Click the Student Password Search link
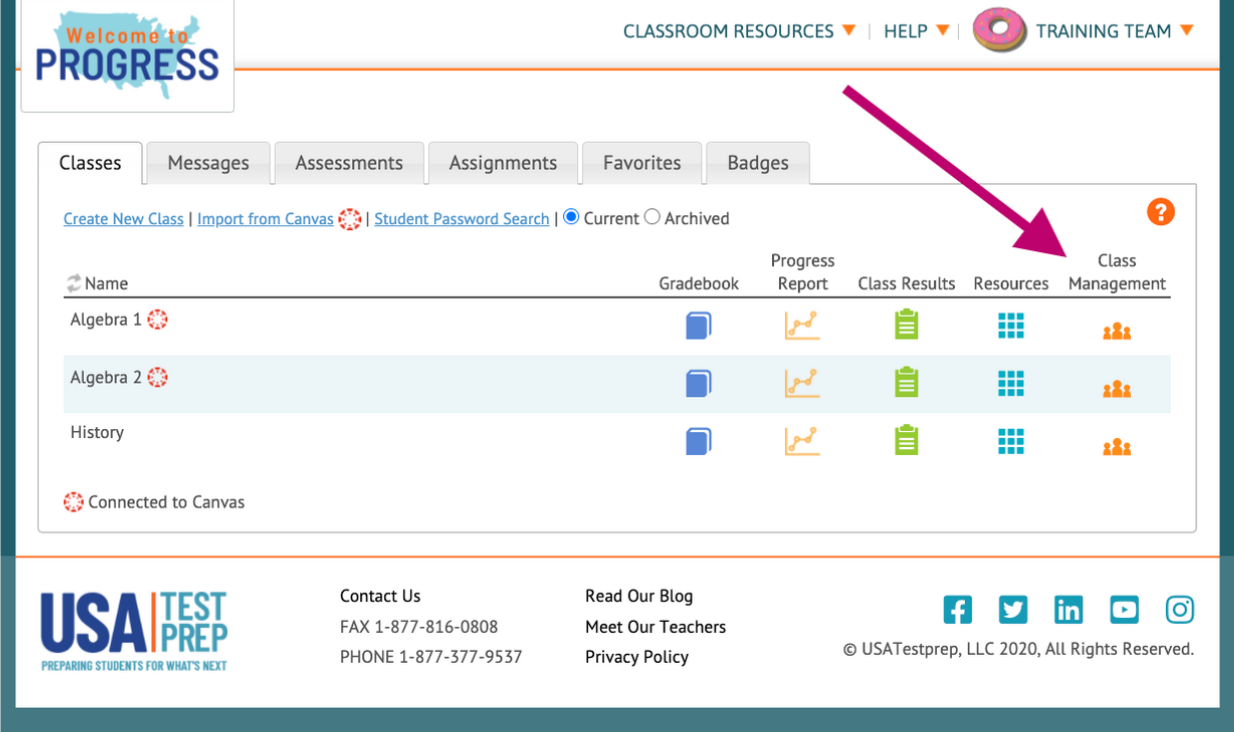The image size is (1234, 732). coord(461,219)
